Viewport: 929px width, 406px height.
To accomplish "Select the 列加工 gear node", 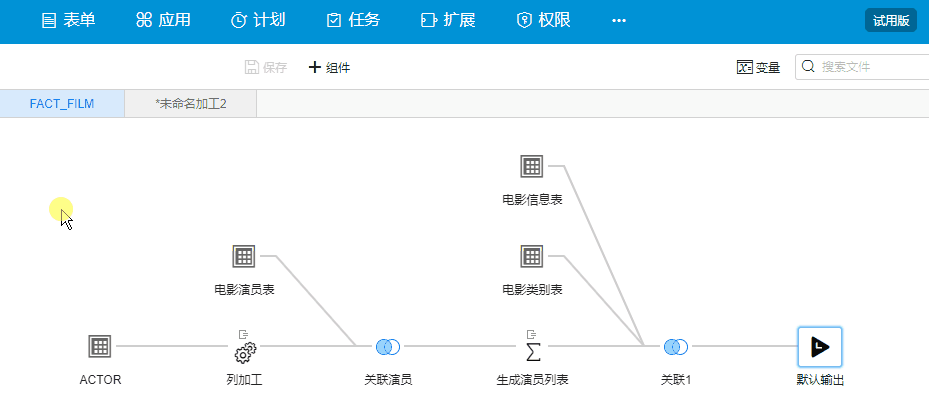I will tap(245, 351).
